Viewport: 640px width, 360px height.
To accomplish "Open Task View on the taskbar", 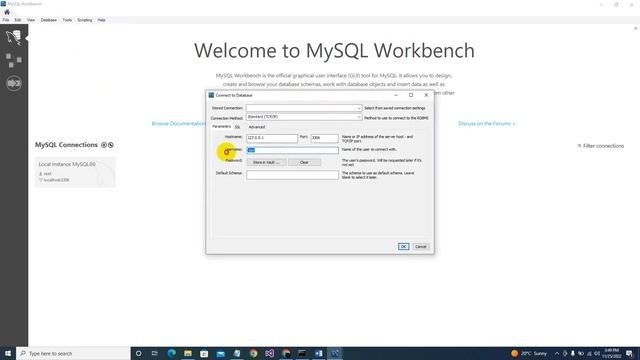I will [x=155, y=353].
